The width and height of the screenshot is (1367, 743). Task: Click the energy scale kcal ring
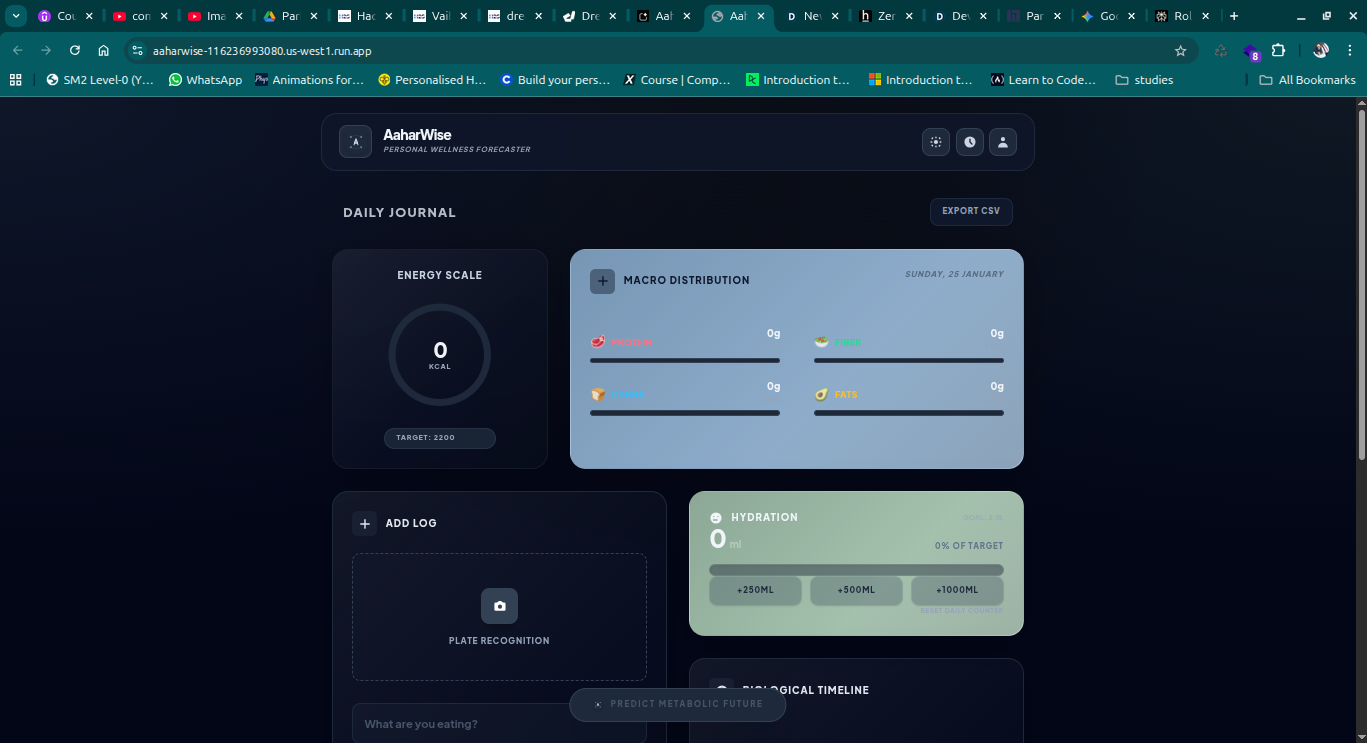tap(440, 355)
